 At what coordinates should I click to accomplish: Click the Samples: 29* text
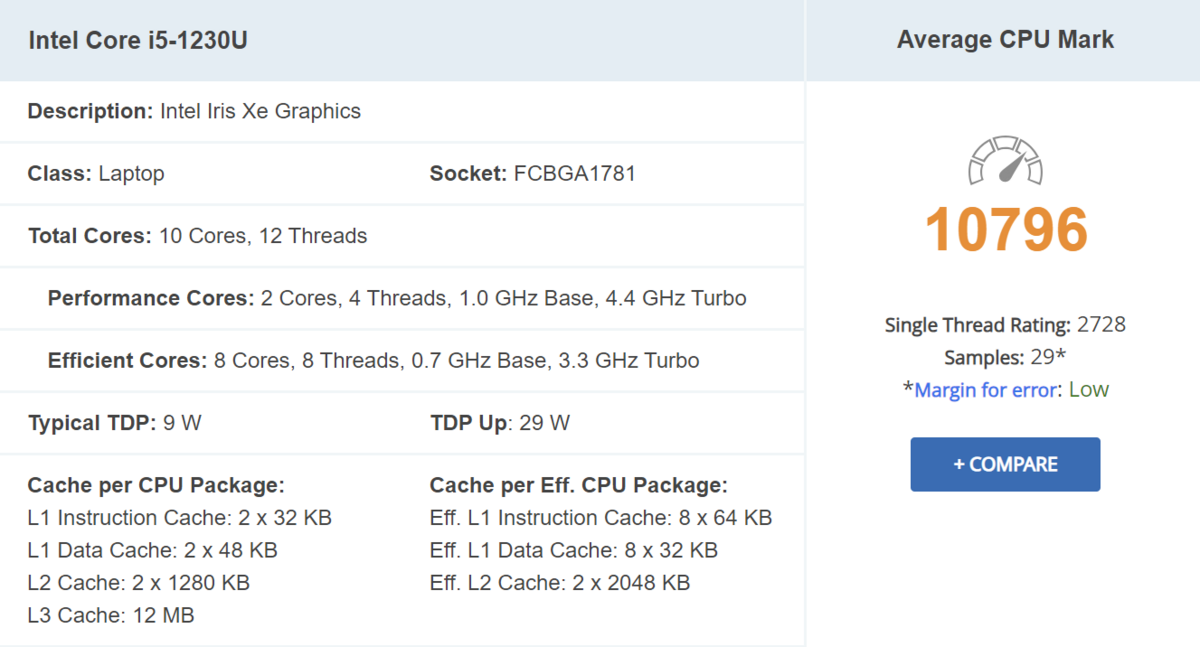pyautogui.click(x=1005, y=358)
